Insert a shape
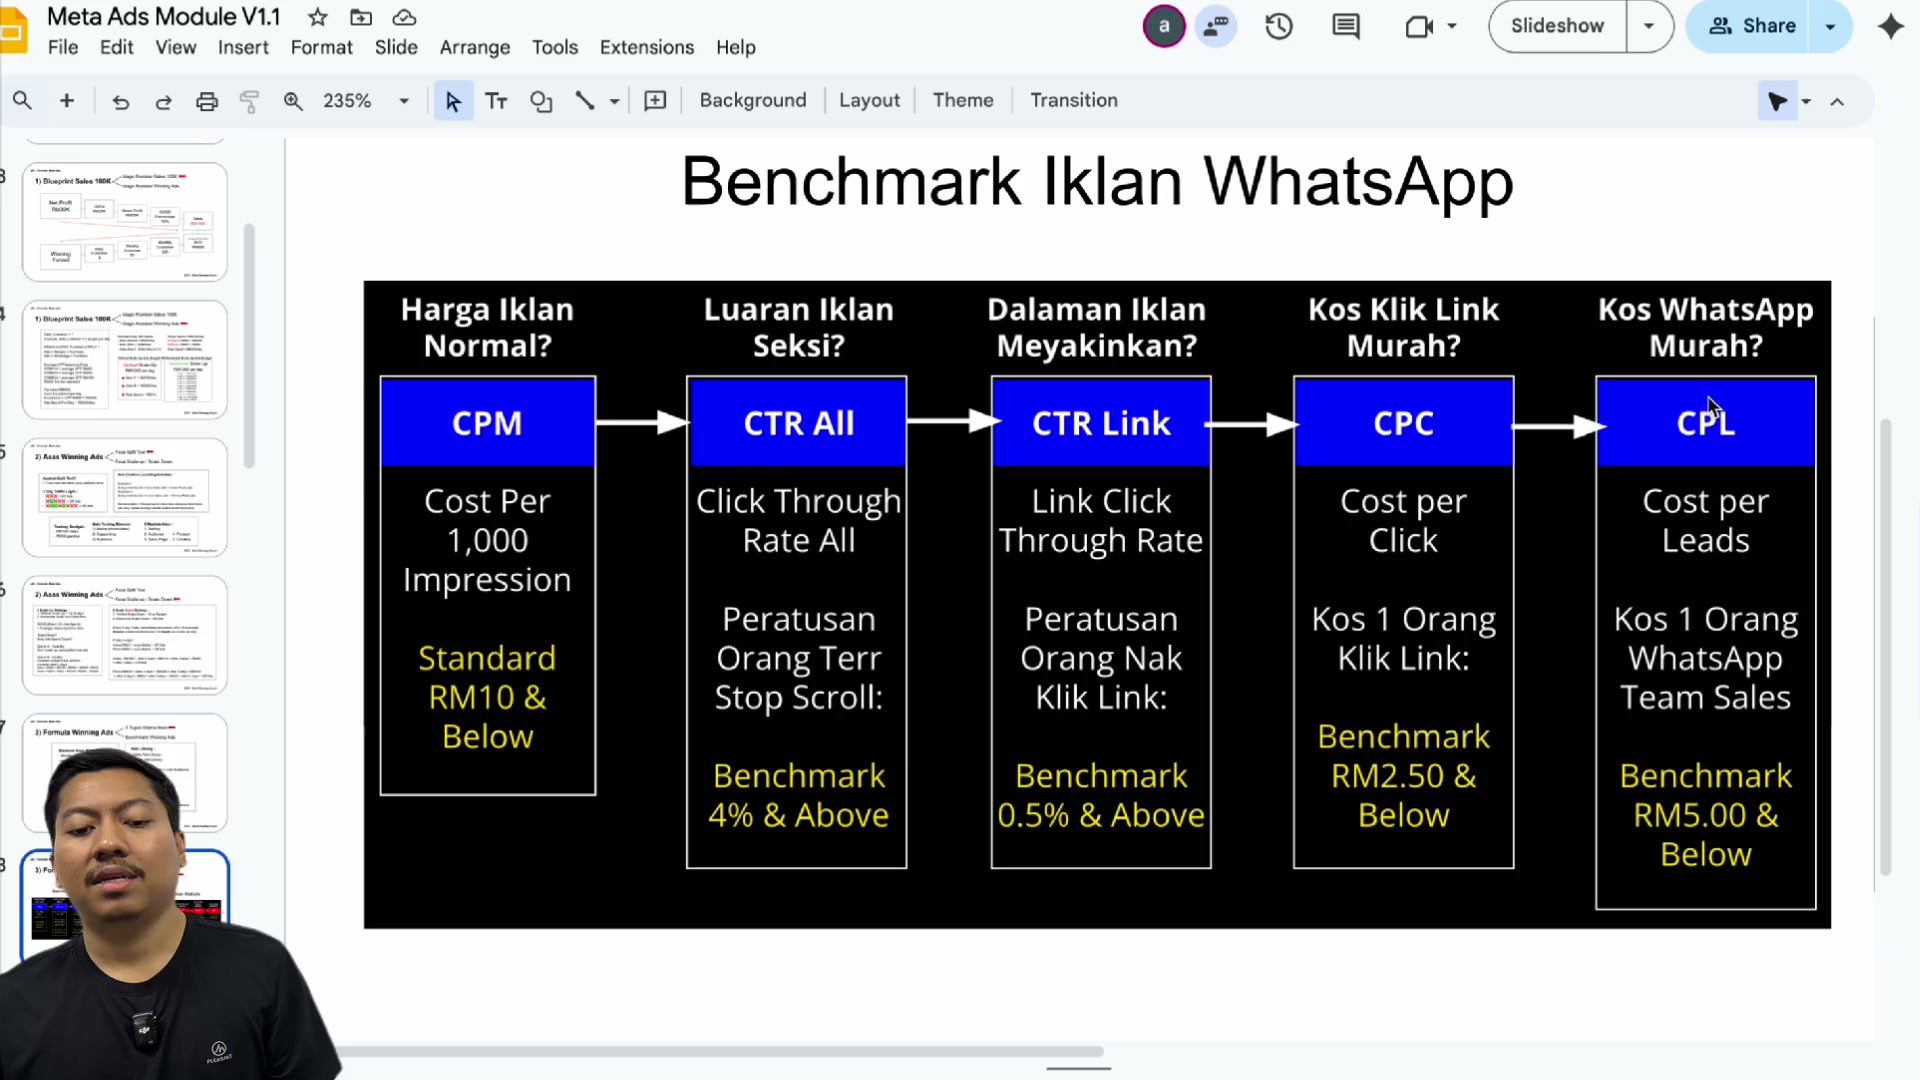 [541, 101]
